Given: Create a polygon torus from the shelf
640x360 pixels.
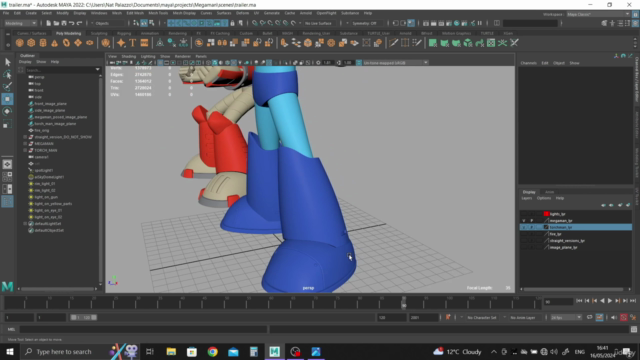Looking at the screenshot, I should tap(66, 43).
